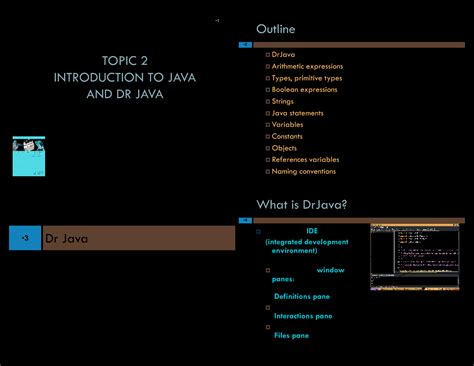Click the 'What is DrJava?' slide title
Viewport: 474px width, 366px height.
pyautogui.click(x=301, y=204)
